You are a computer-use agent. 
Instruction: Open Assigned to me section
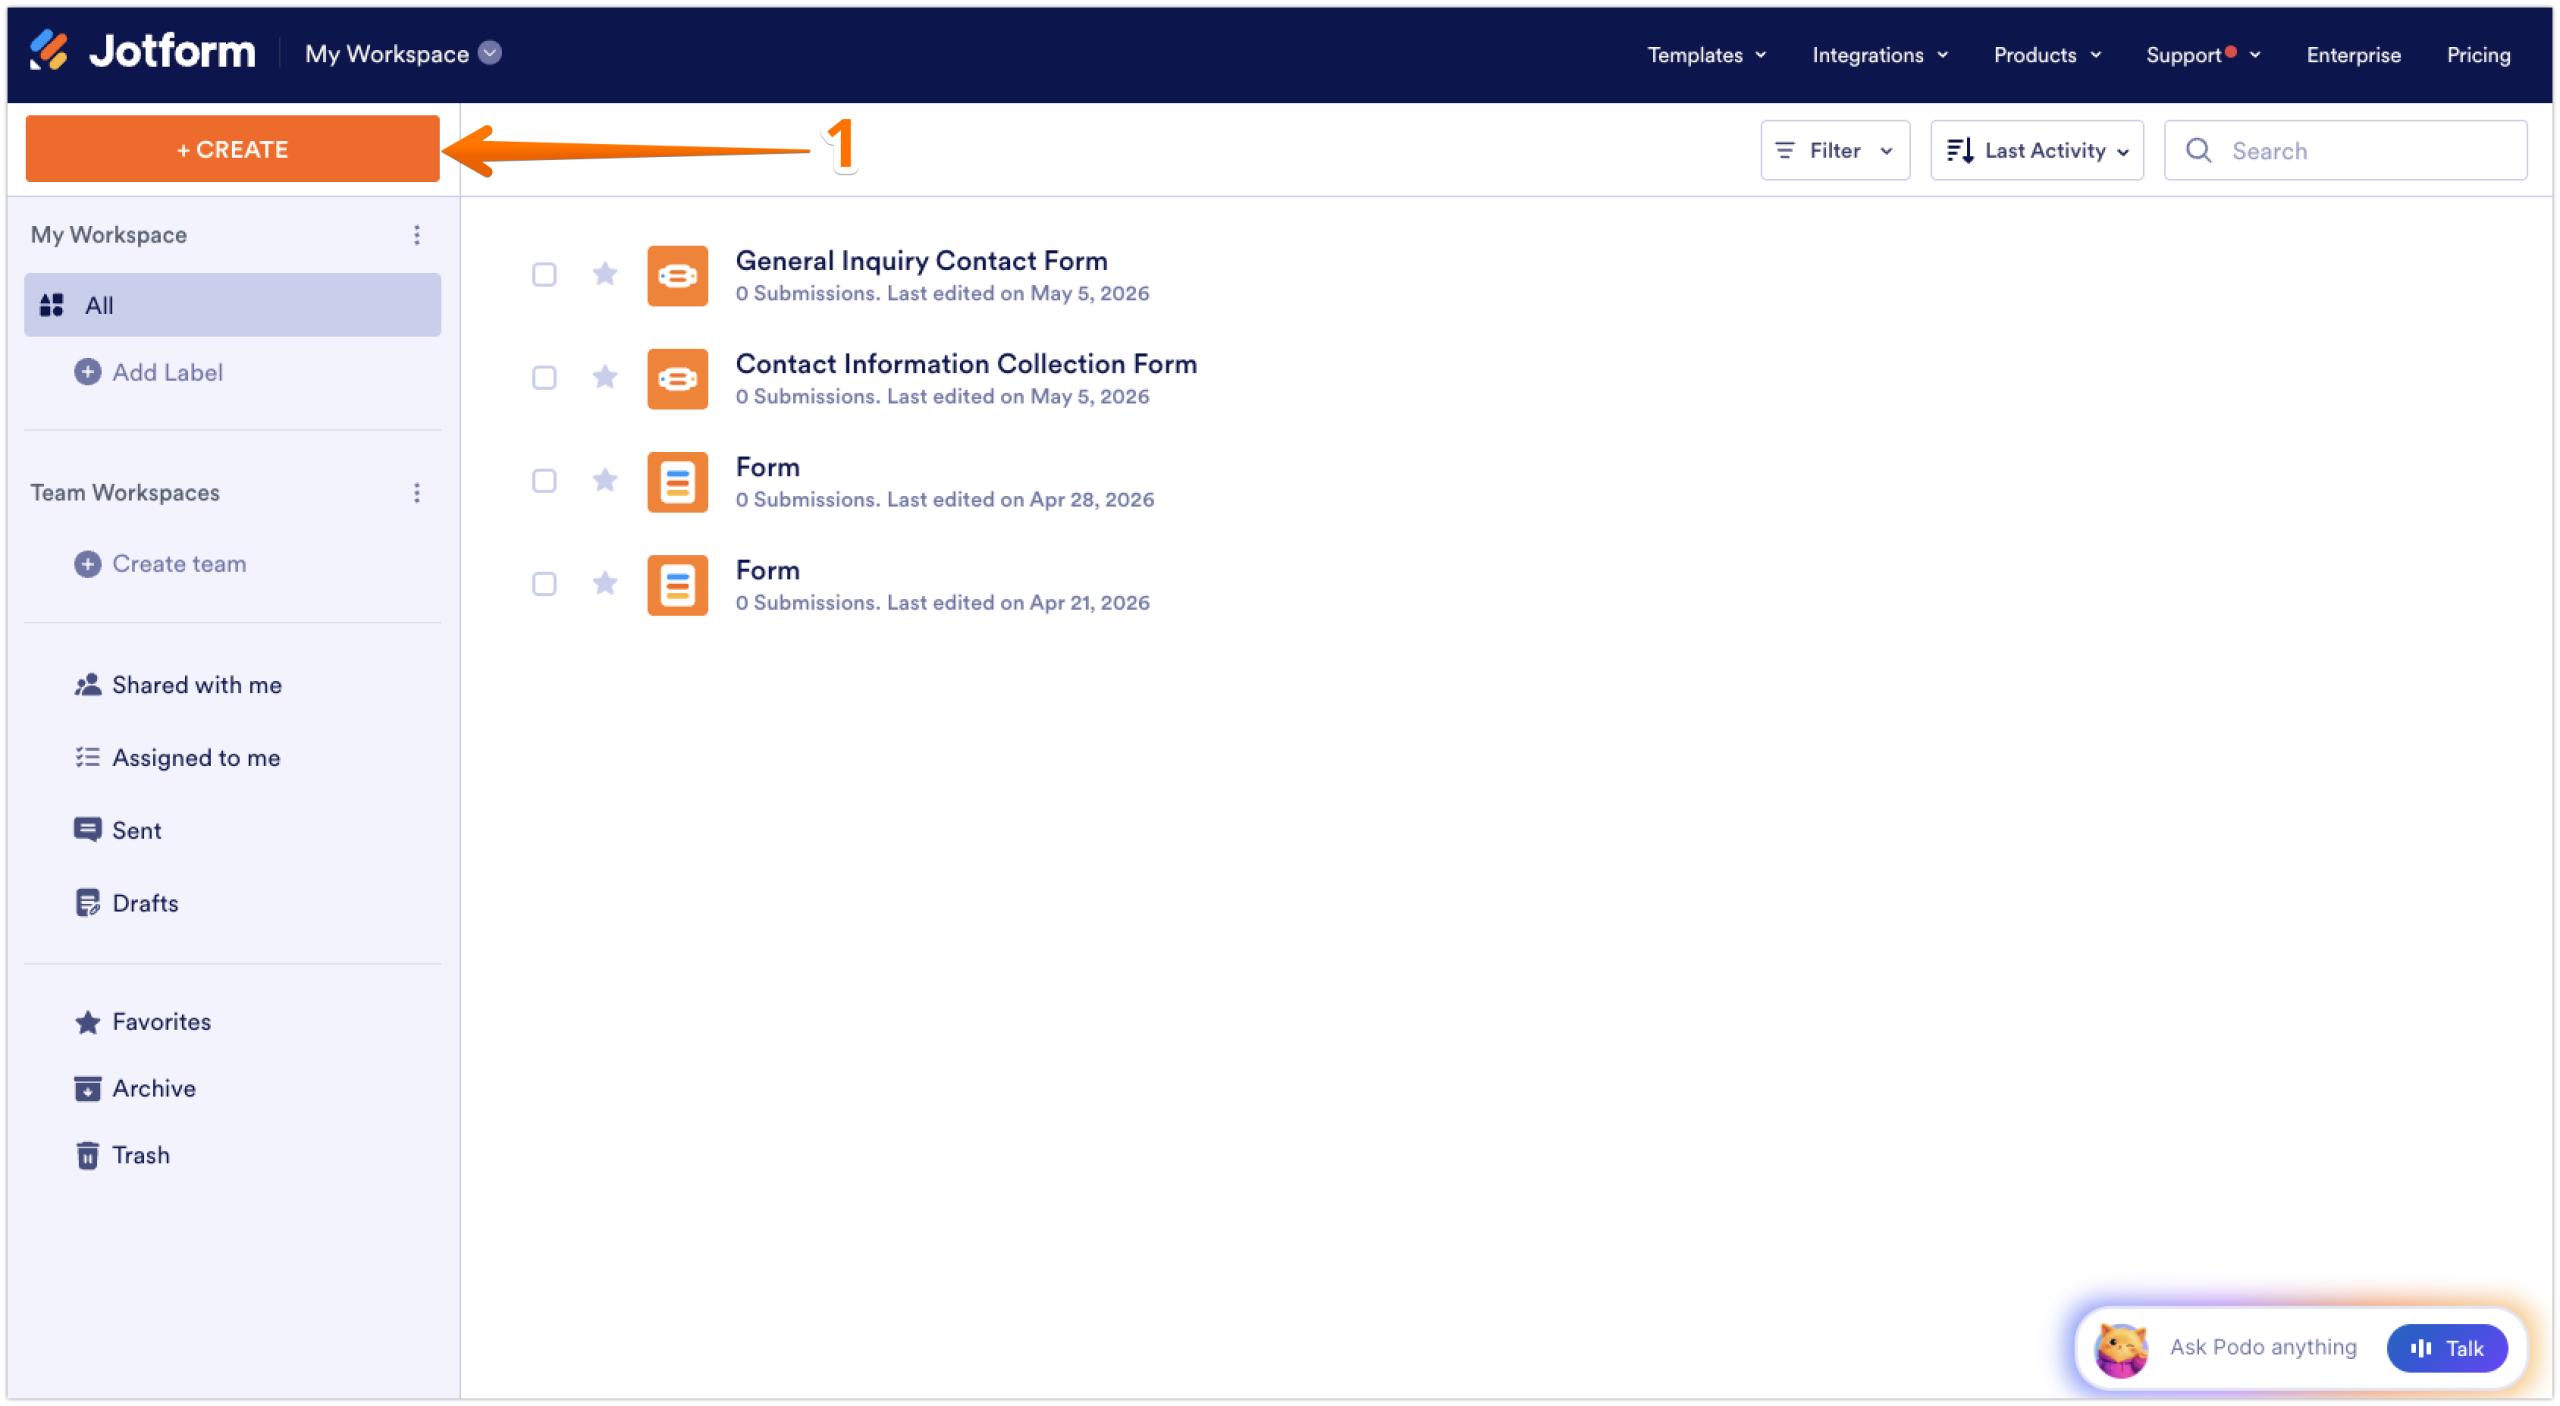pos(178,758)
